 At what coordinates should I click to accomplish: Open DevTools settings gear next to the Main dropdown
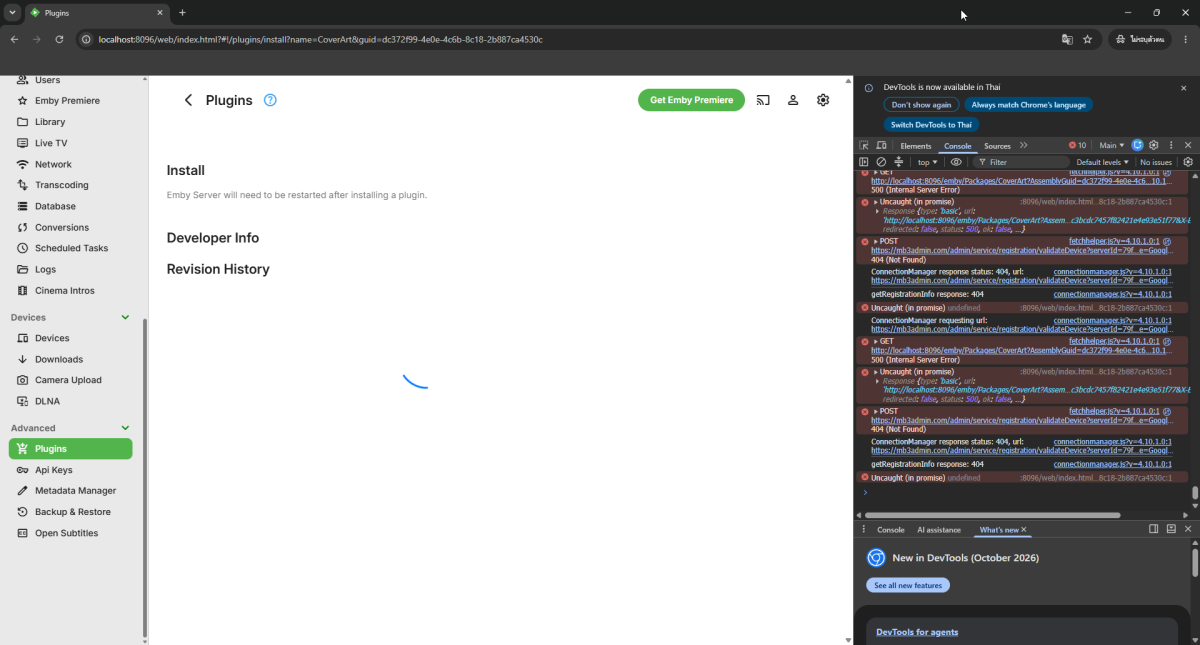pyautogui.click(x=1153, y=145)
